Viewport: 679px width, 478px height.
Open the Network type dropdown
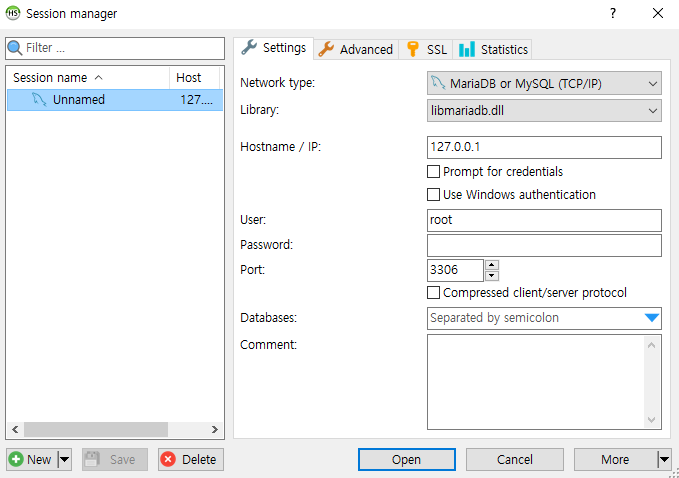click(x=544, y=83)
